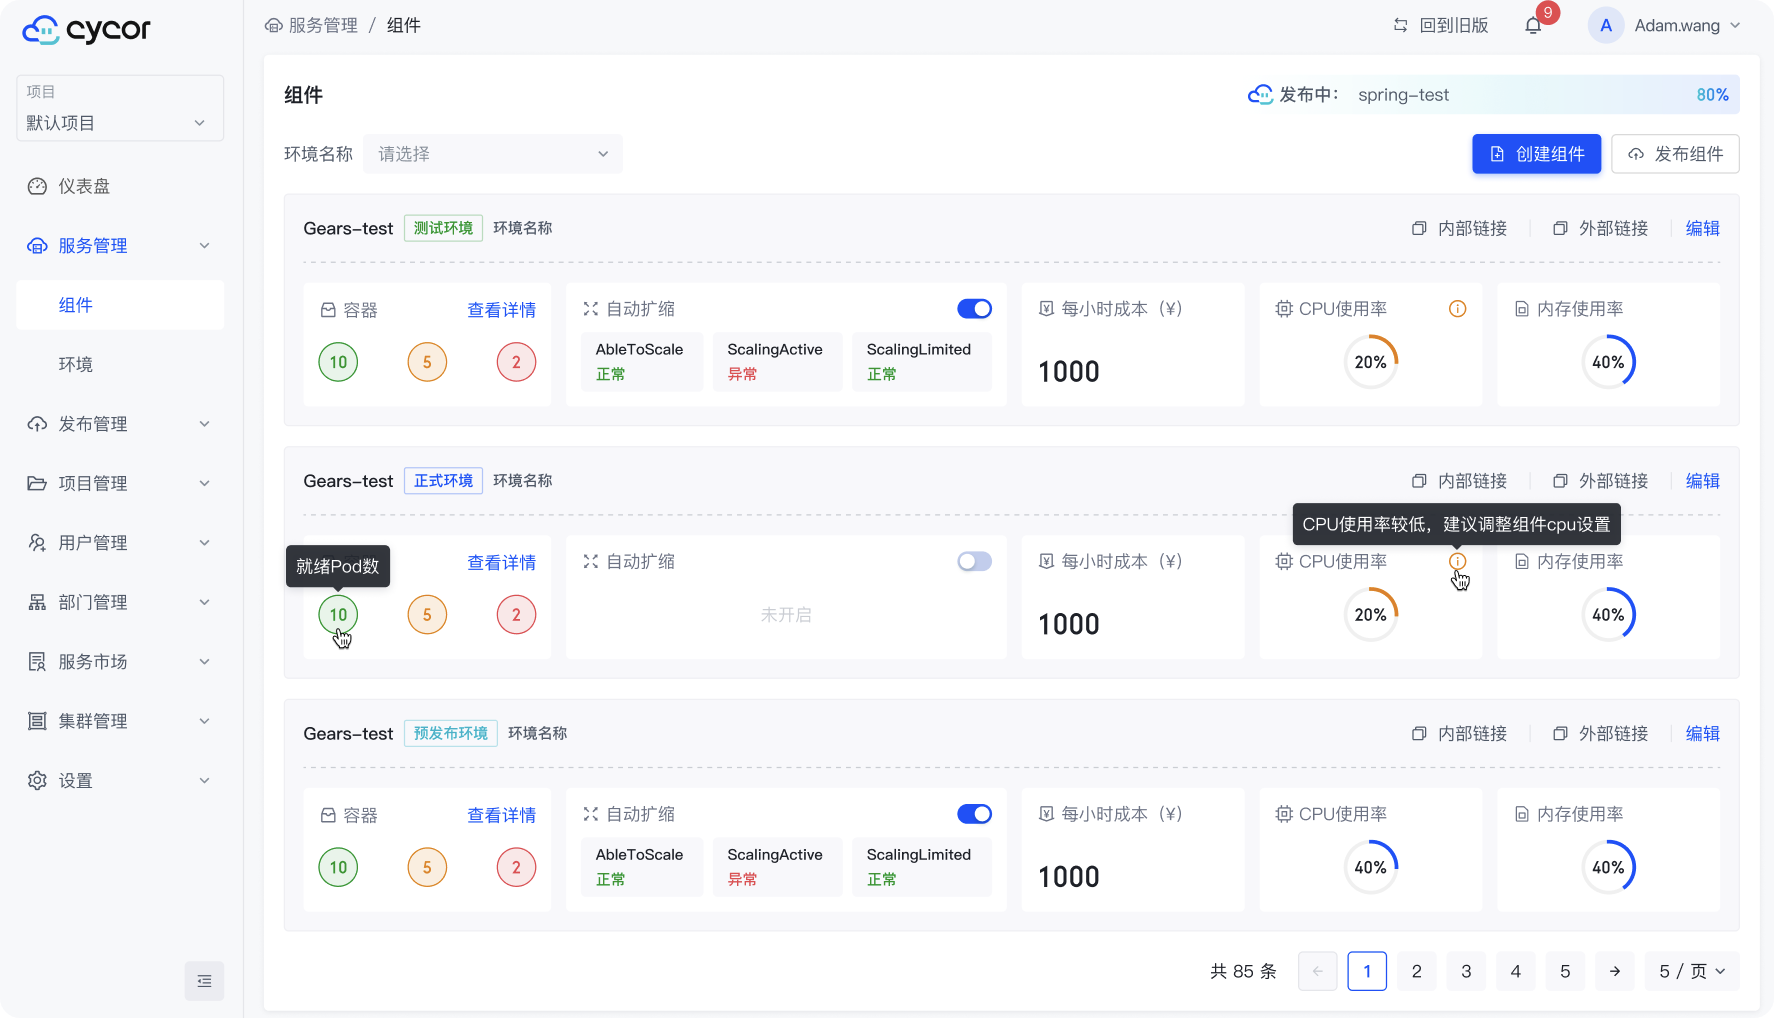Click the user avatar A icon
This screenshot has height=1018, width=1774.
[x=1605, y=26]
